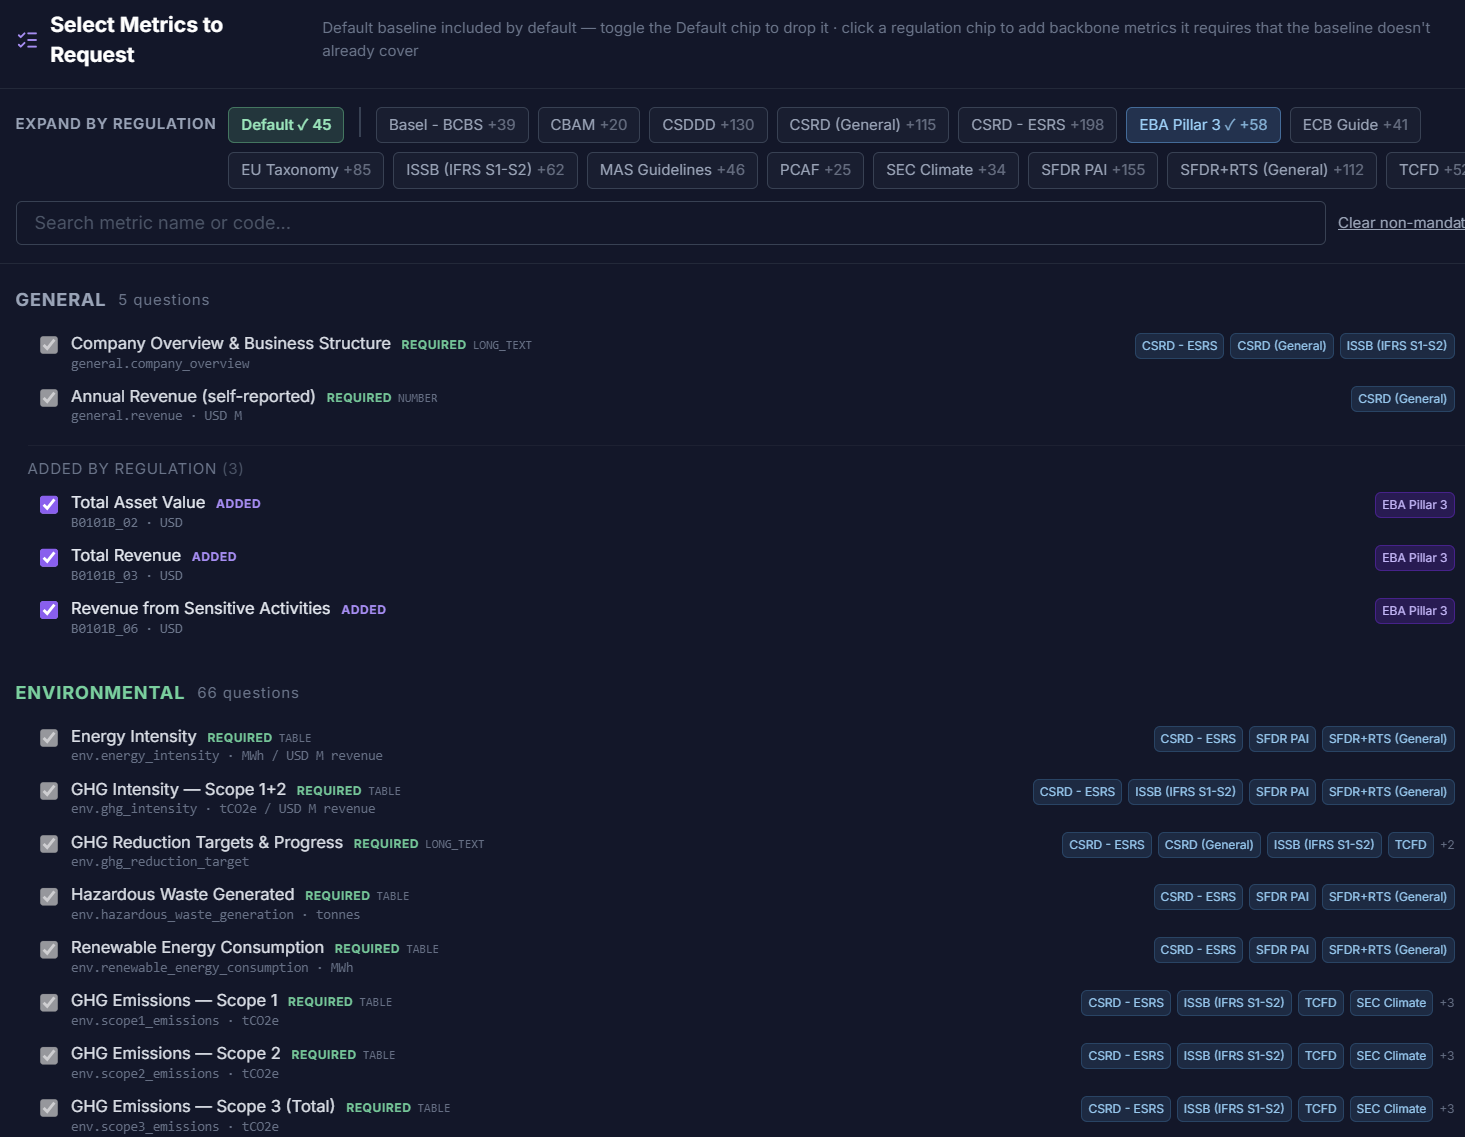Click SEC Climate tag on Scope 1 row
The height and width of the screenshot is (1137, 1465).
pyautogui.click(x=1391, y=1003)
